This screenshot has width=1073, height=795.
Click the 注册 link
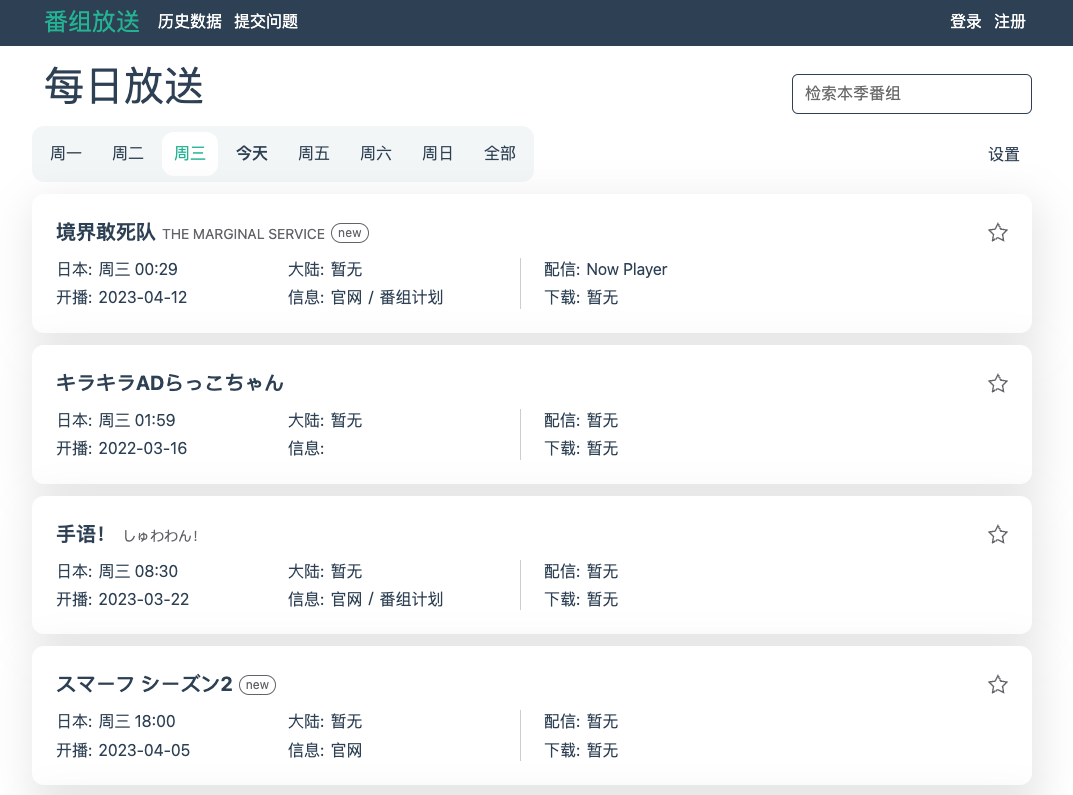click(x=1009, y=22)
